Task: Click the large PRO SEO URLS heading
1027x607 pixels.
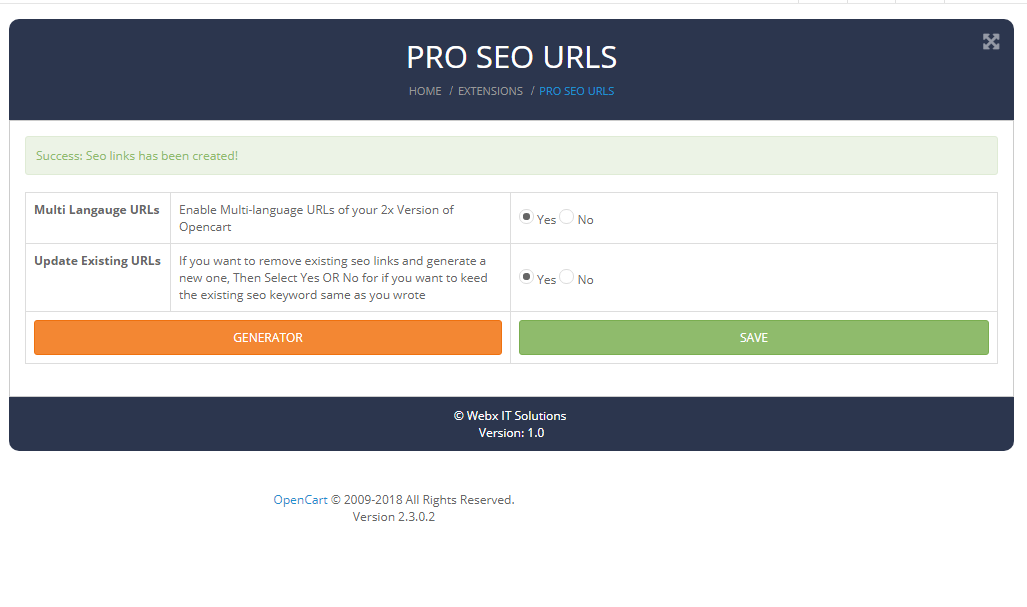Action: pos(512,58)
